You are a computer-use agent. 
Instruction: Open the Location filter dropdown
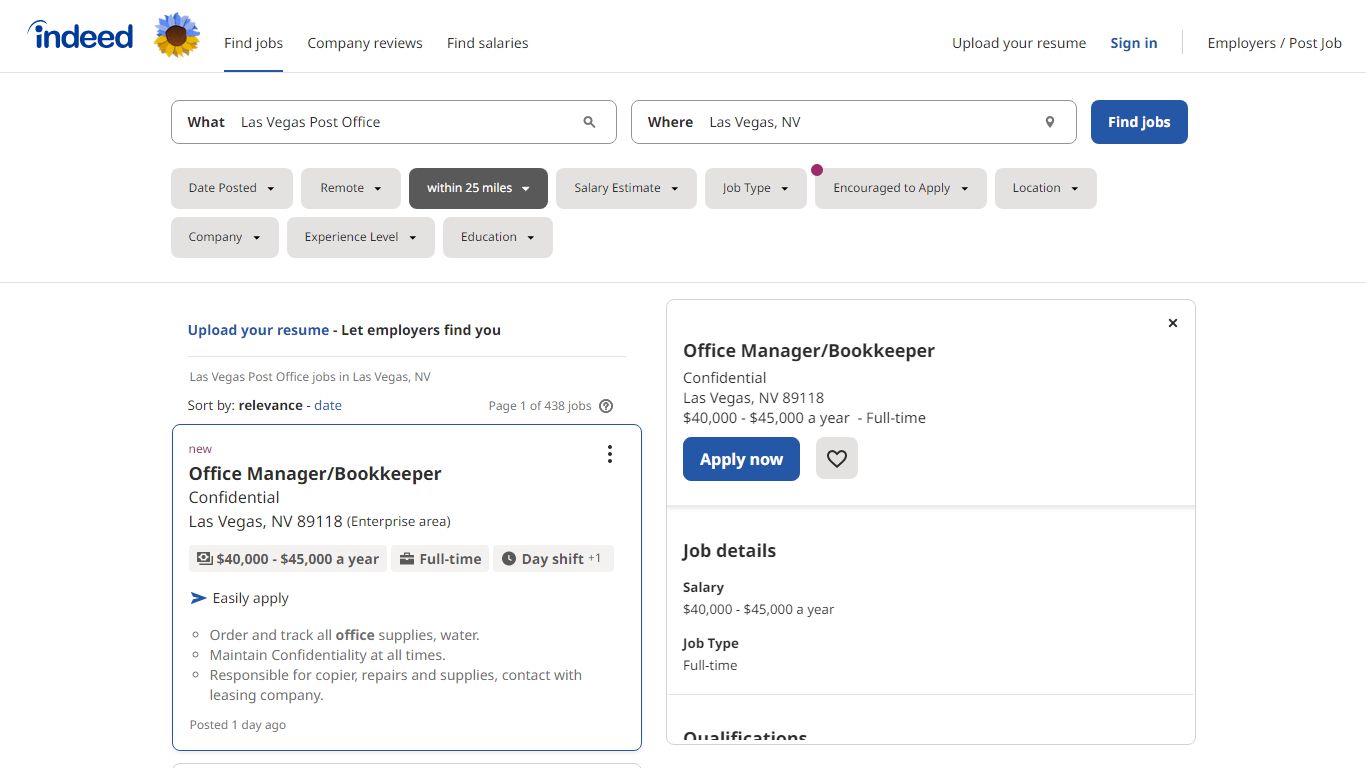pyautogui.click(x=1046, y=188)
